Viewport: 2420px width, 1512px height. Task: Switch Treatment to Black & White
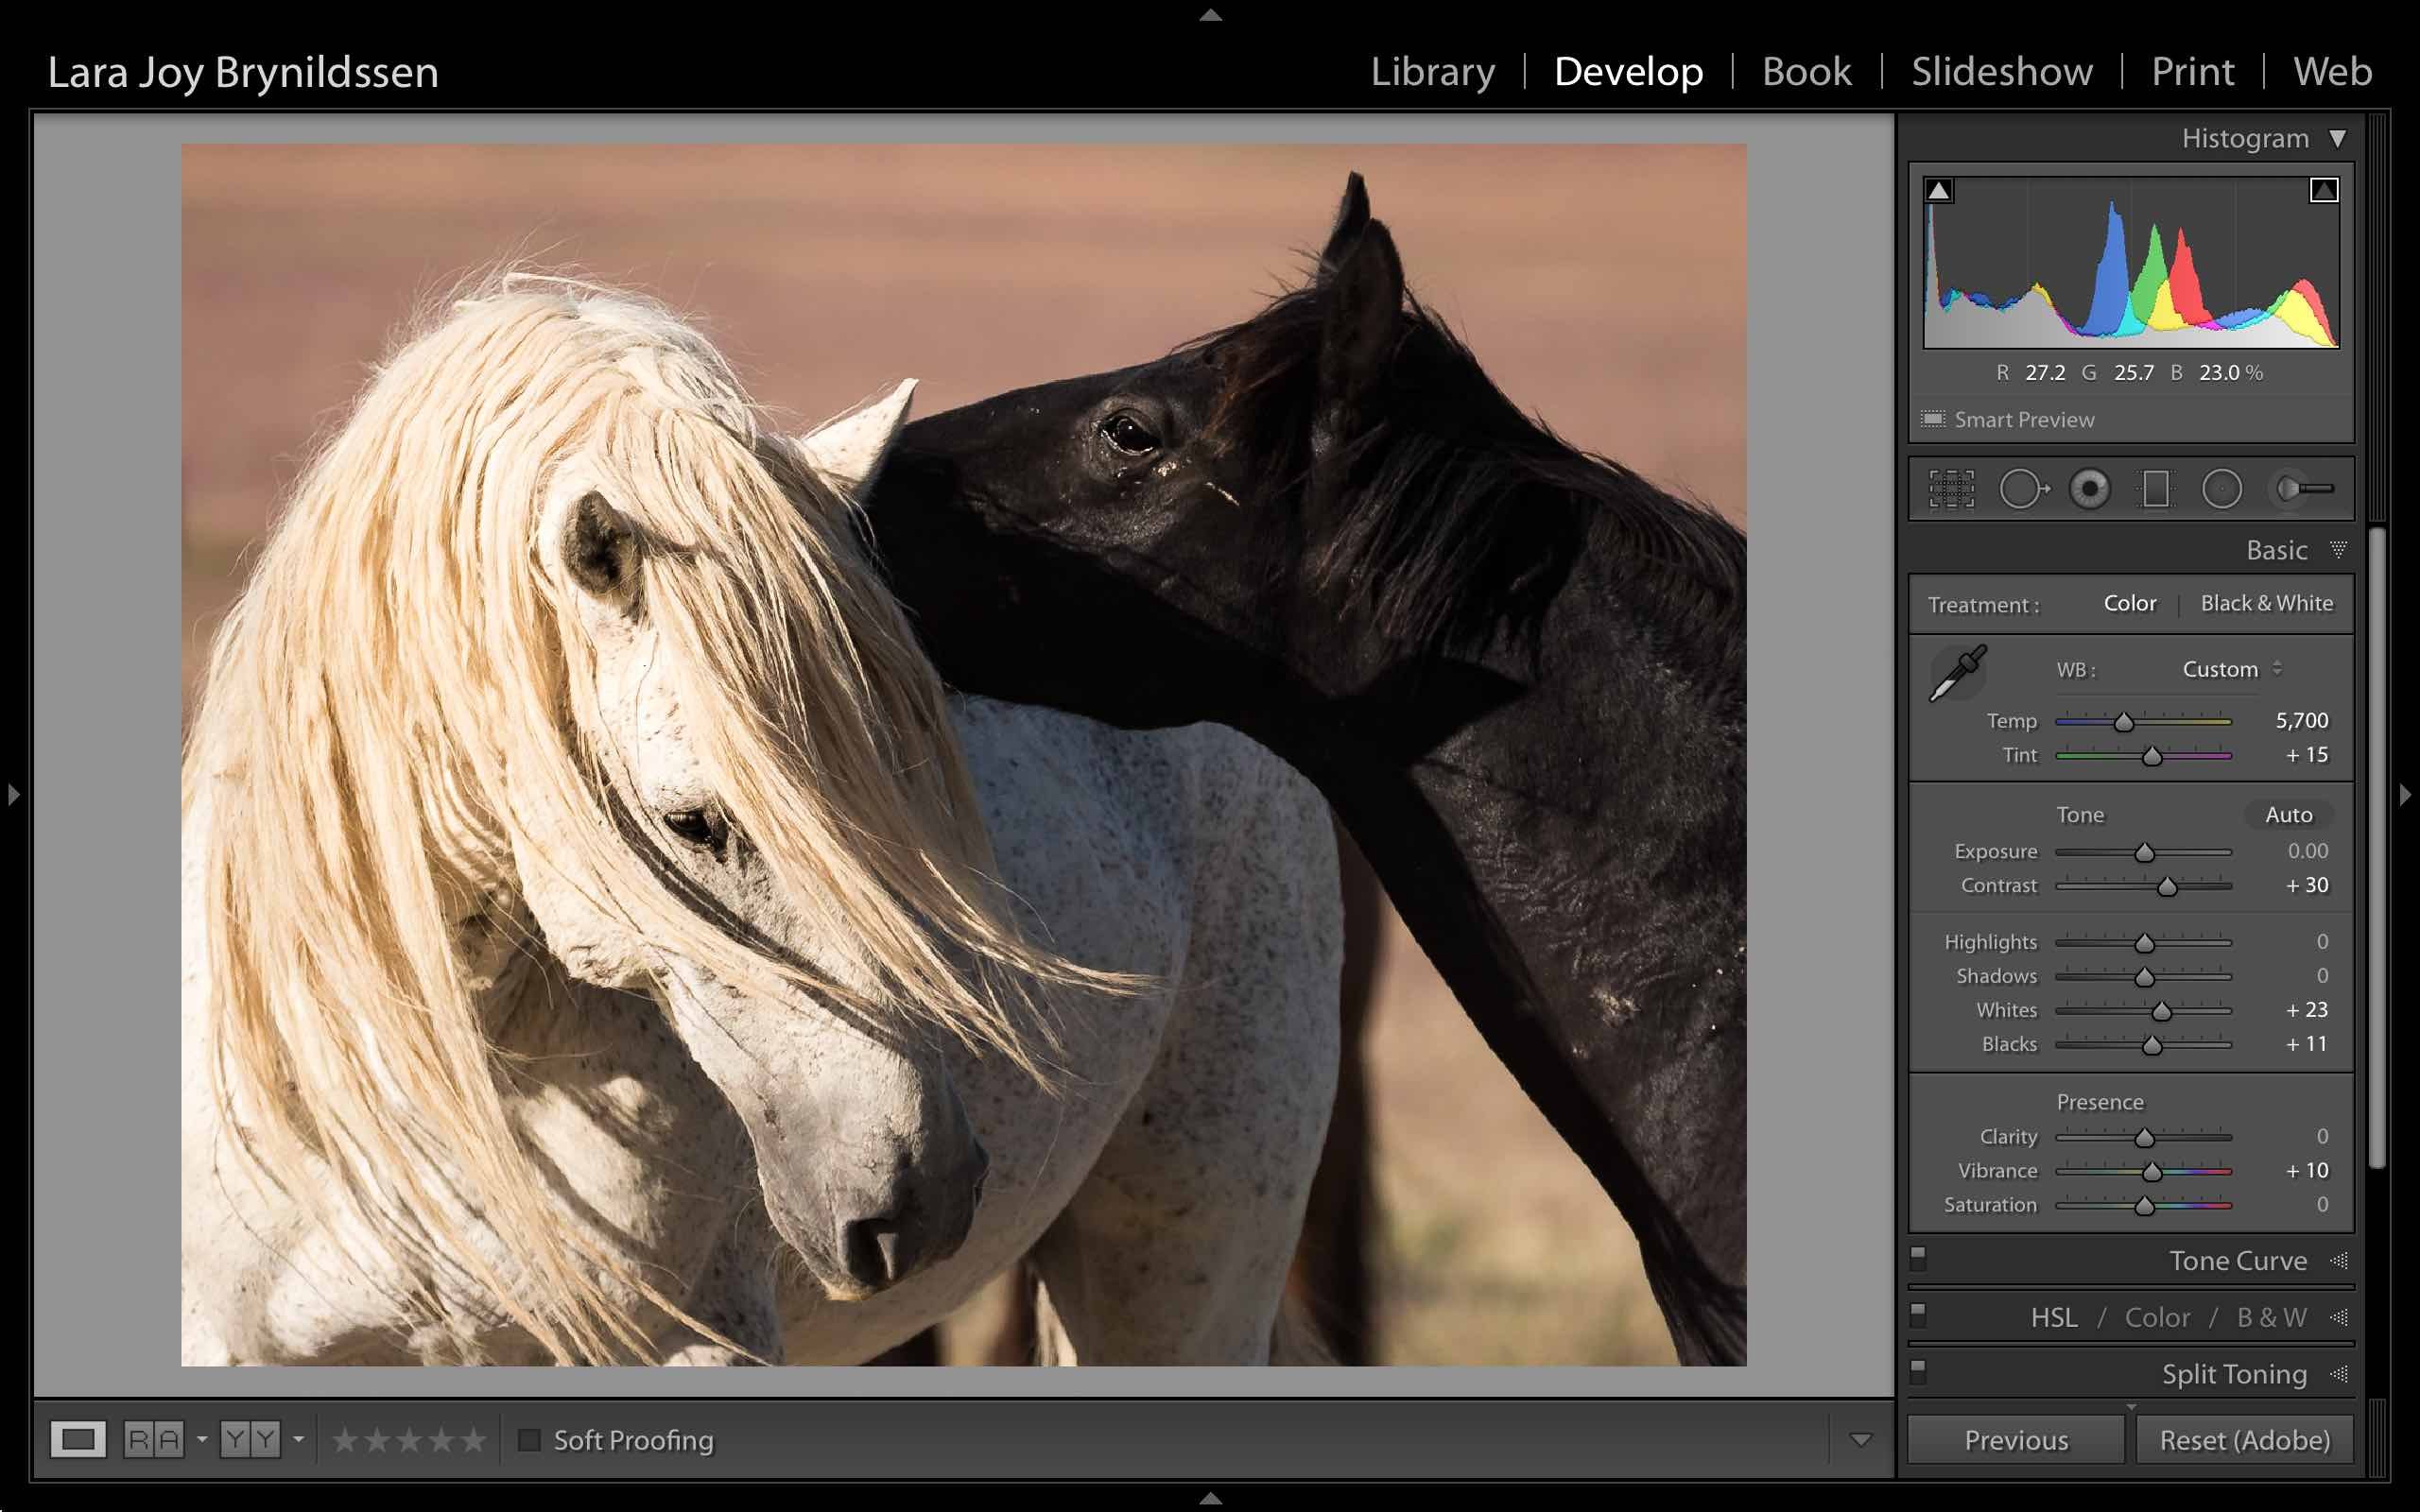[x=2266, y=603]
